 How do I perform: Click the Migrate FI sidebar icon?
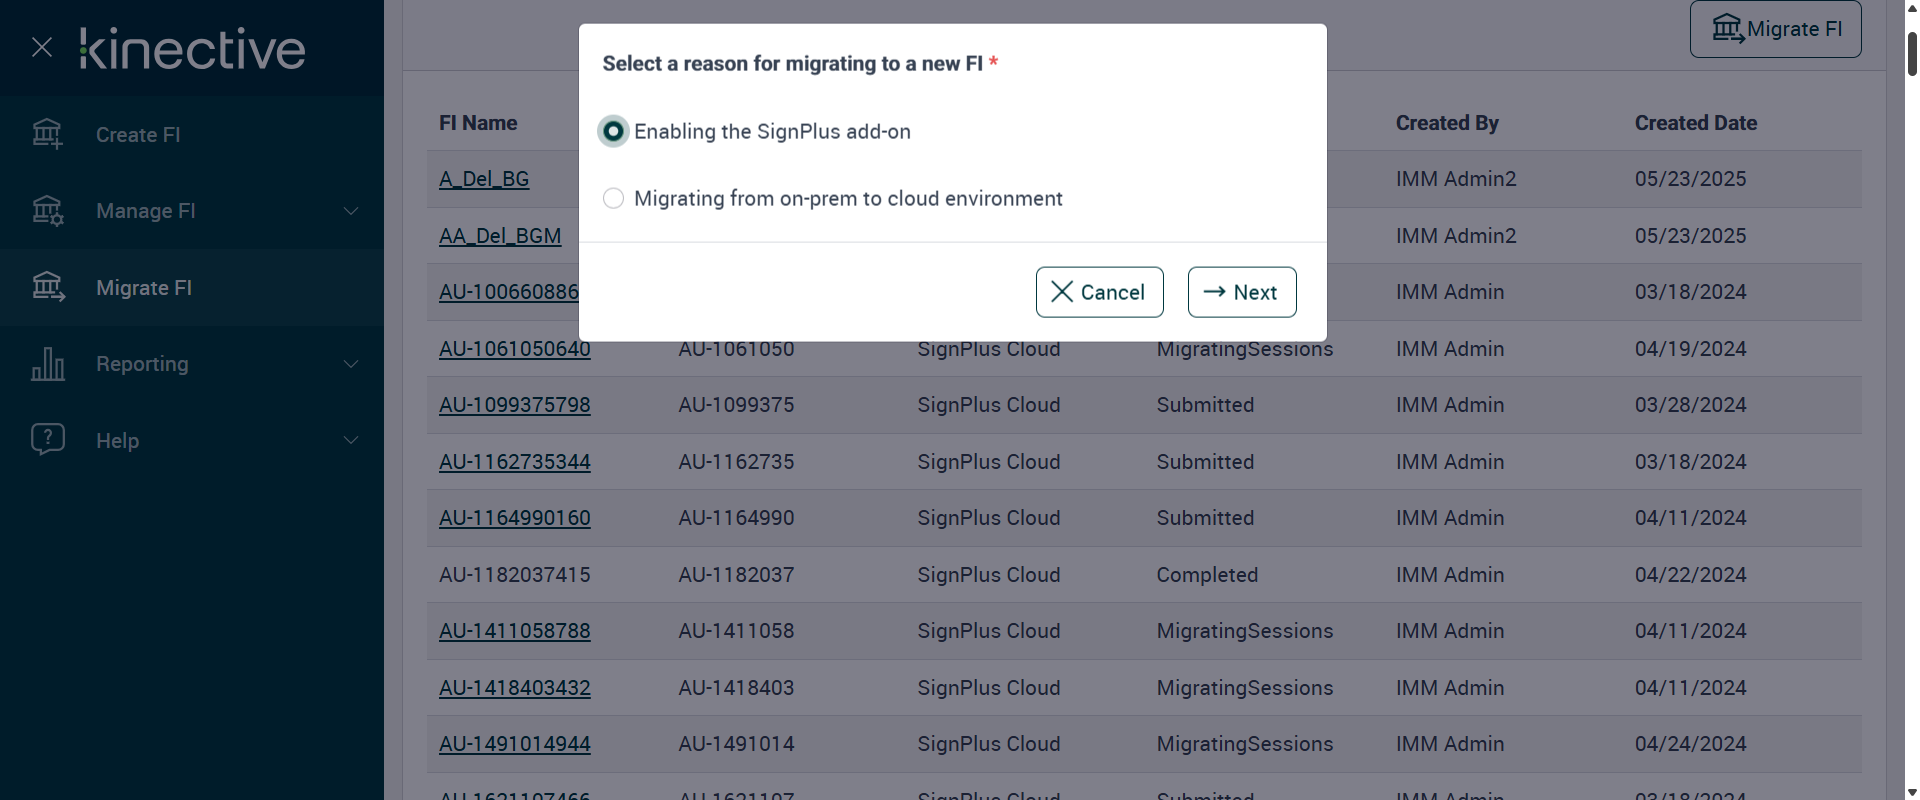47,288
